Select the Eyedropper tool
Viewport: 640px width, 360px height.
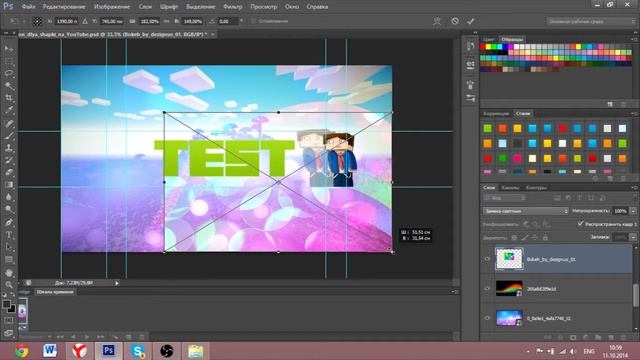click(9, 111)
